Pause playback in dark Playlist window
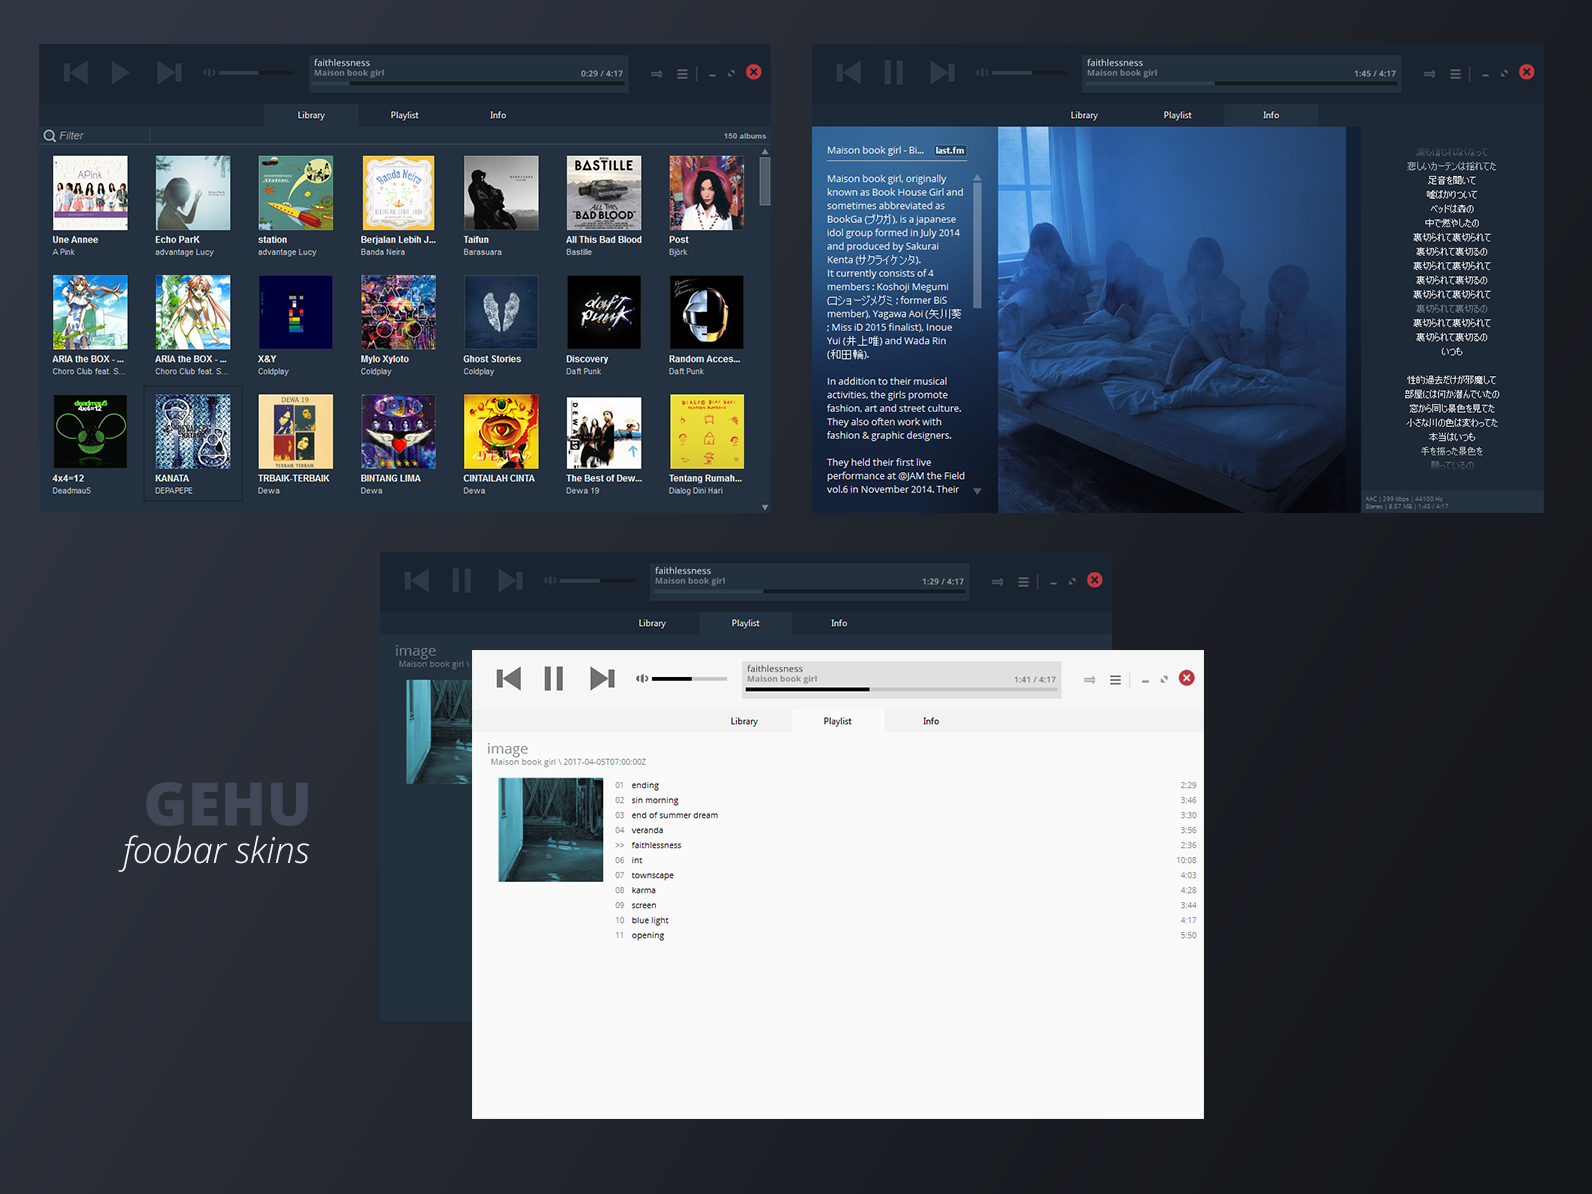The image size is (1592, 1194). 461,580
